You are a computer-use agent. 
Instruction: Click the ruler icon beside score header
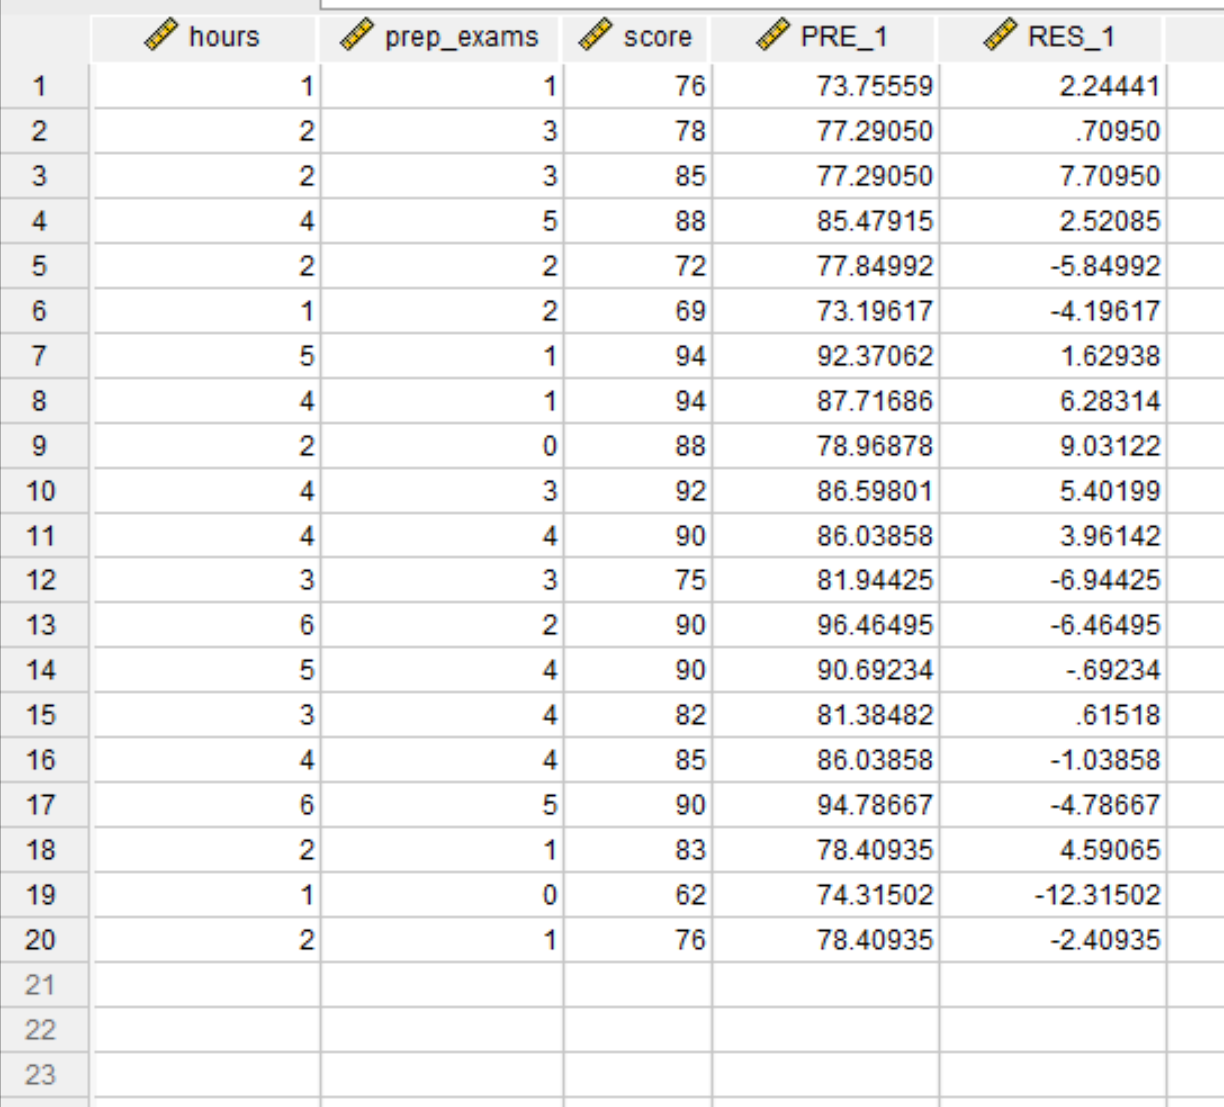coord(595,37)
